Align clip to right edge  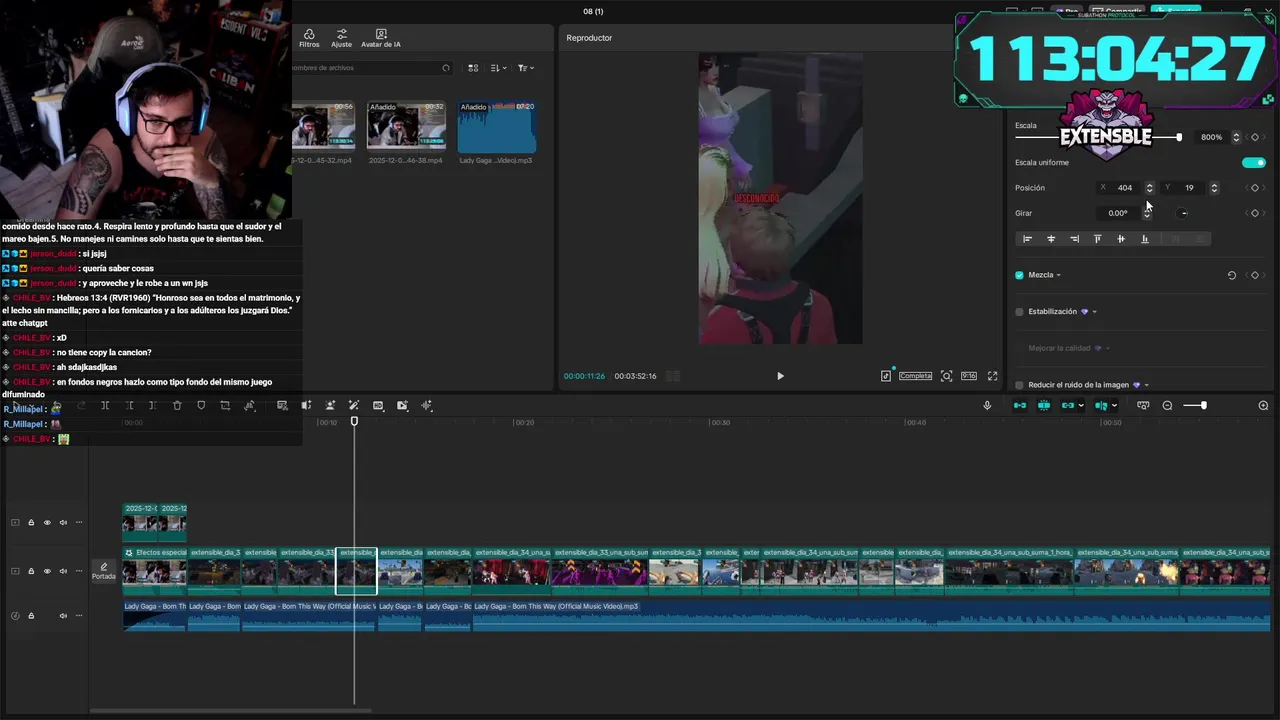pos(1074,239)
